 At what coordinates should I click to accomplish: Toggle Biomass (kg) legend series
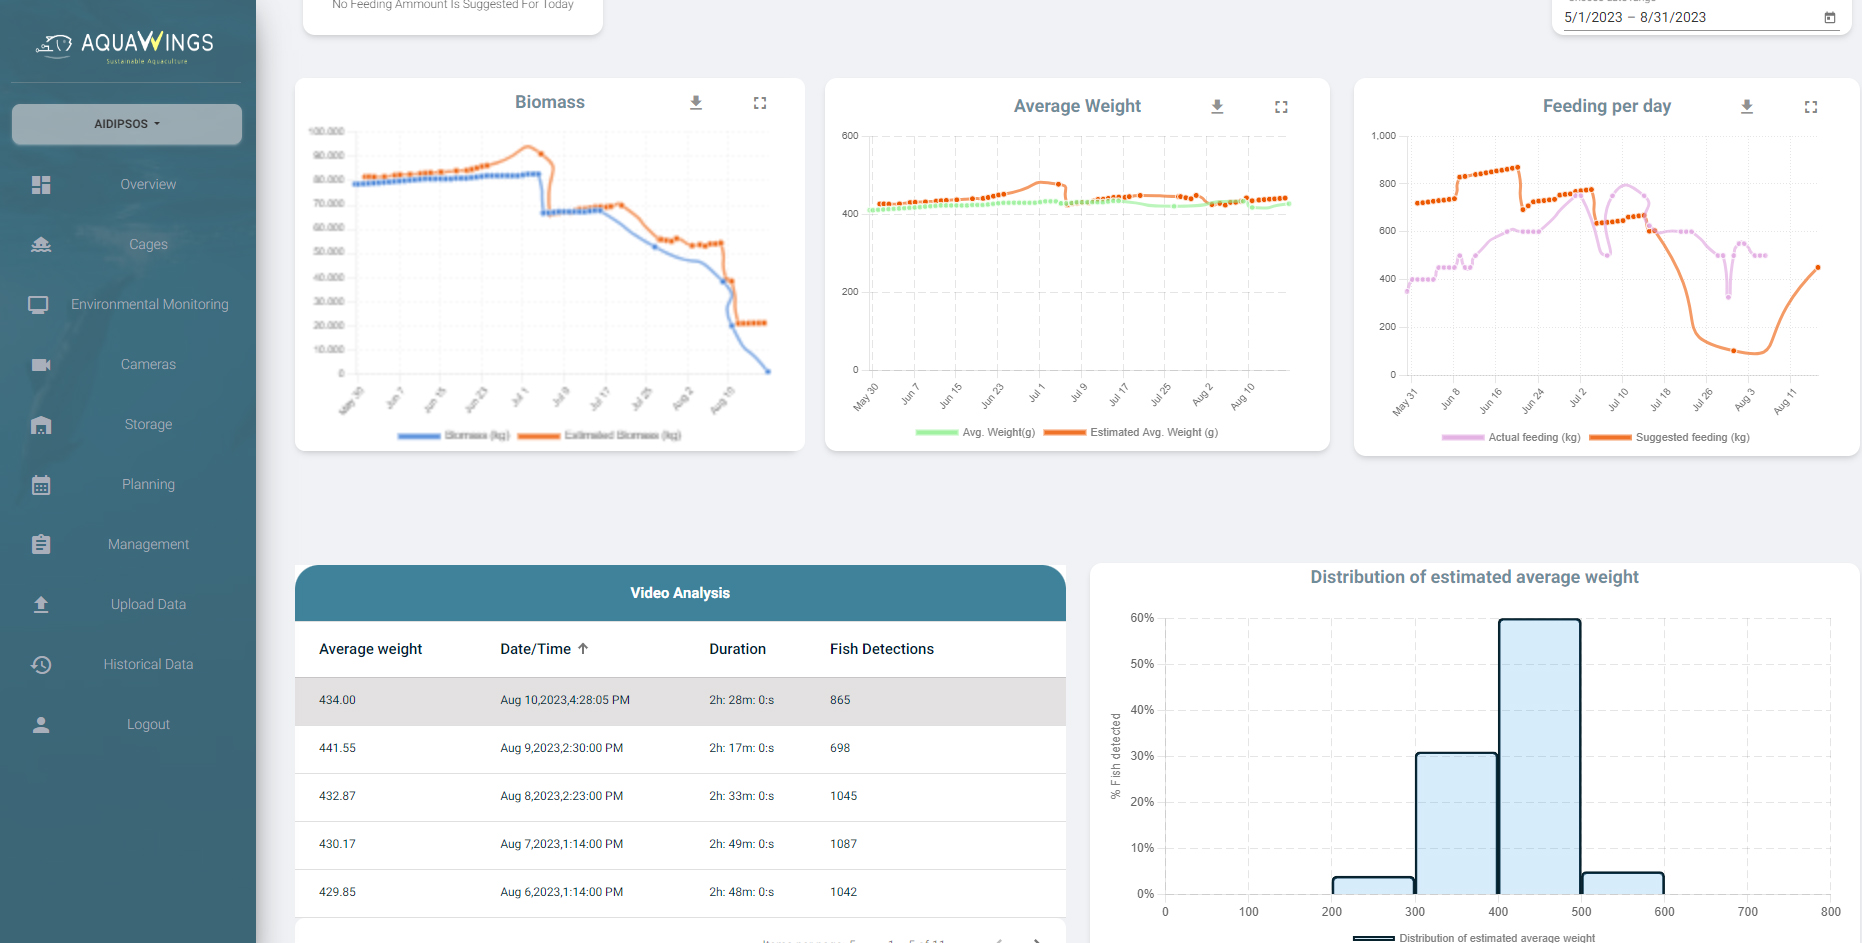pyautogui.click(x=454, y=435)
